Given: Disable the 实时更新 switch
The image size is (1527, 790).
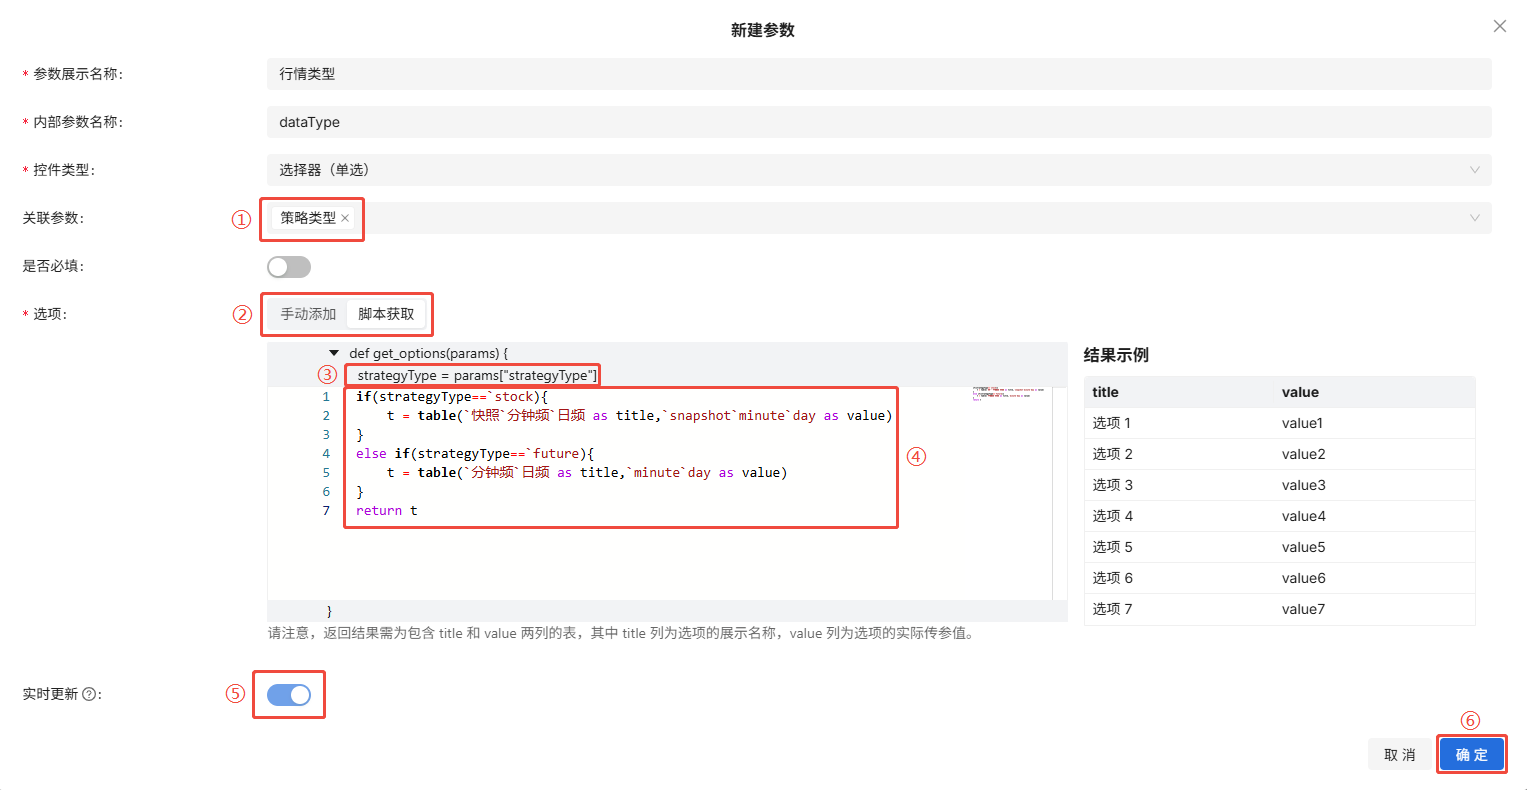Looking at the screenshot, I should [x=288, y=695].
